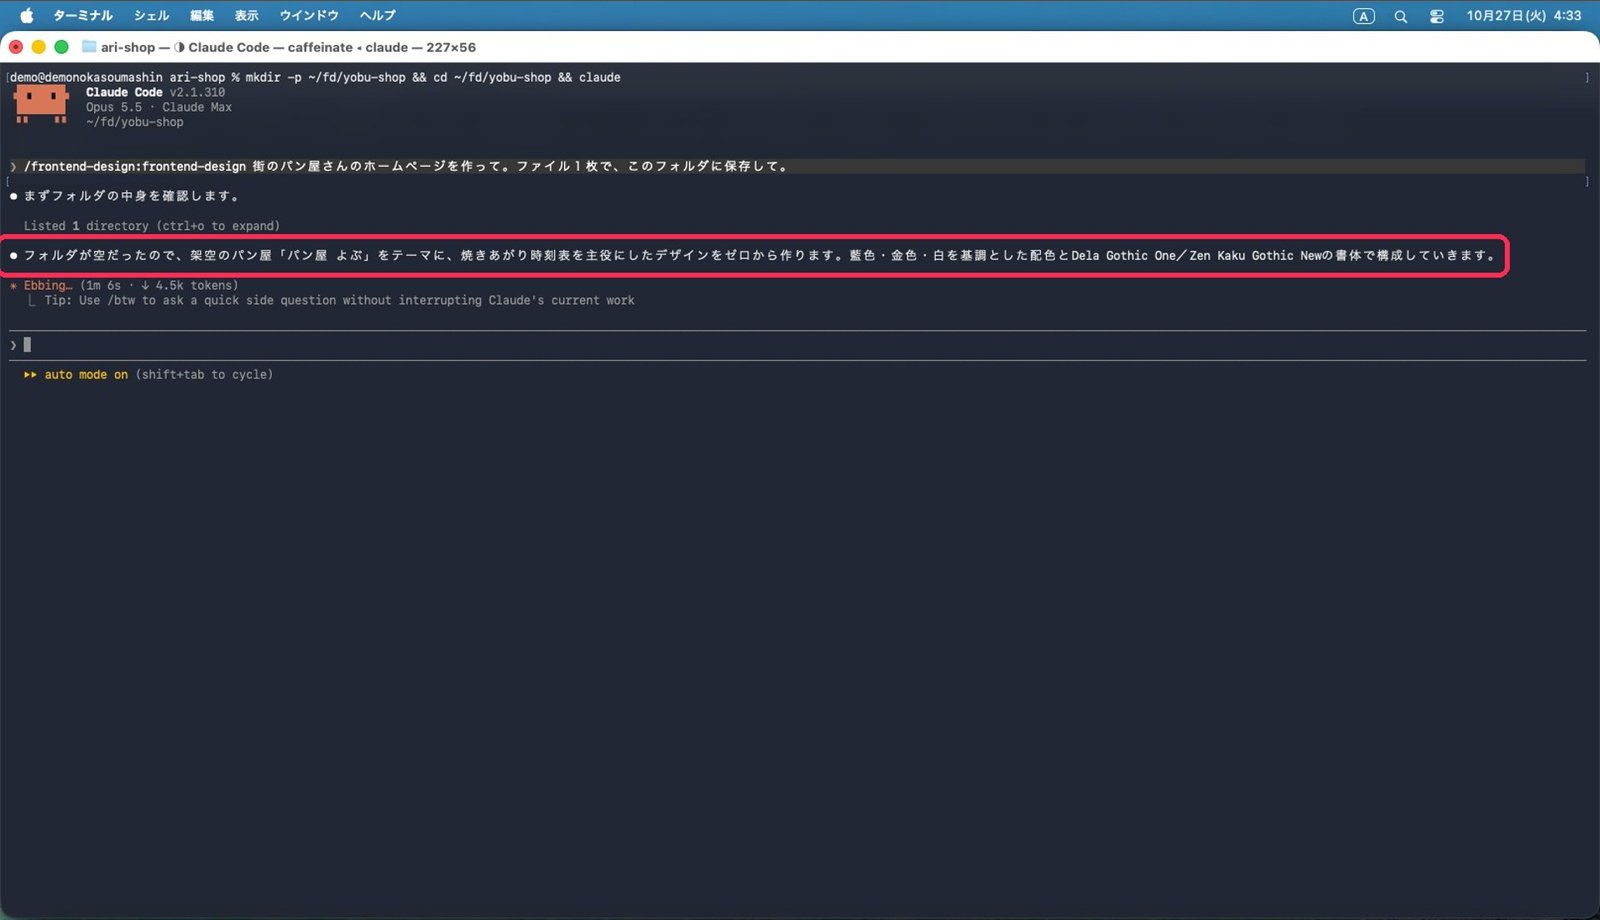Click the window title 'ari-shop — Claude Code'

(288, 47)
